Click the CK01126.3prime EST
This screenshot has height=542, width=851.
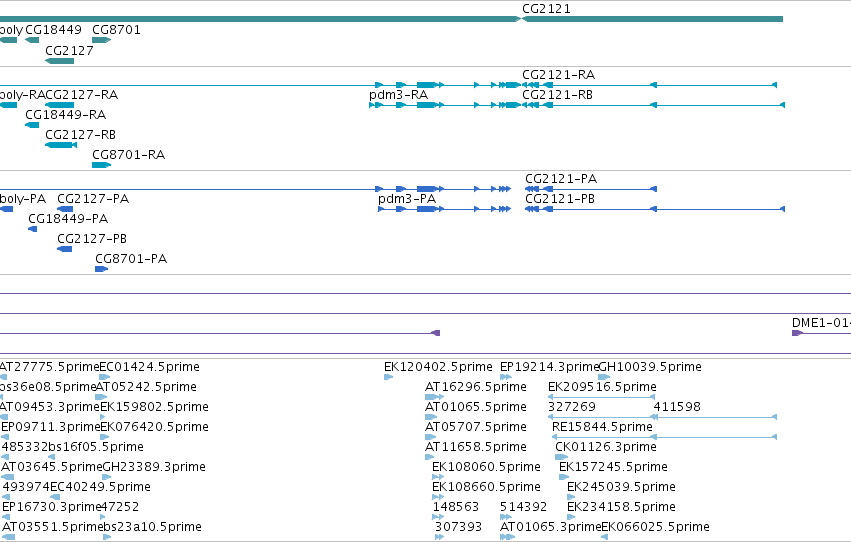pyautogui.click(x=561, y=457)
